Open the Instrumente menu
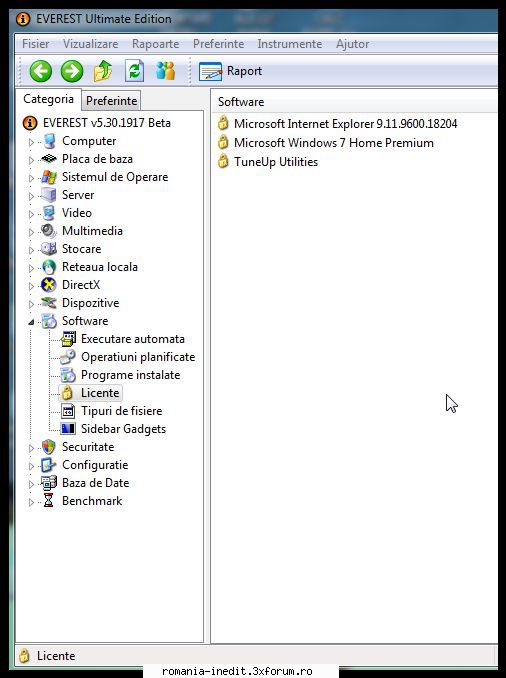Image resolution: width=506 pixels, height=678 pixels. coord(290,44)
